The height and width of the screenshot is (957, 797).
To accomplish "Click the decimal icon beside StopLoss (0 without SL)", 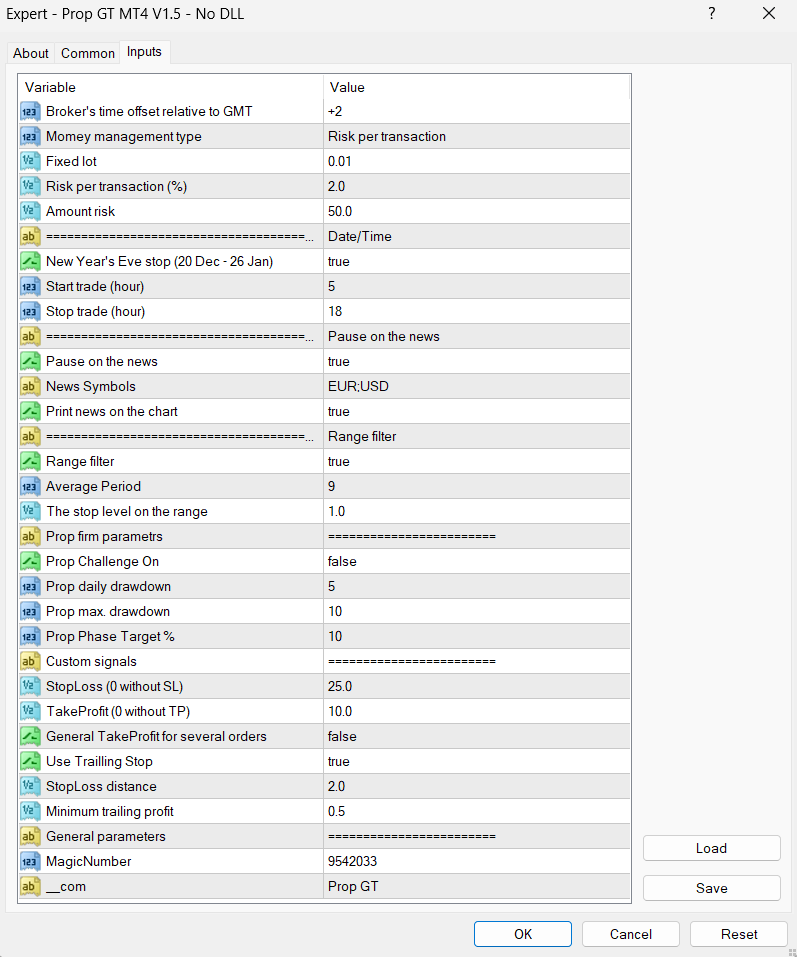I will point(30,687).
